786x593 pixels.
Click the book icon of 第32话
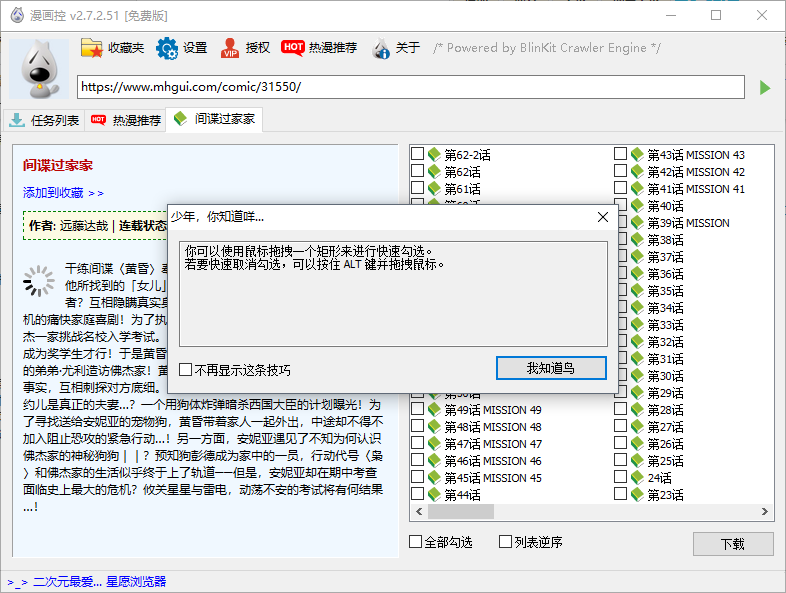pyautogui.click(x=637, y=342)
